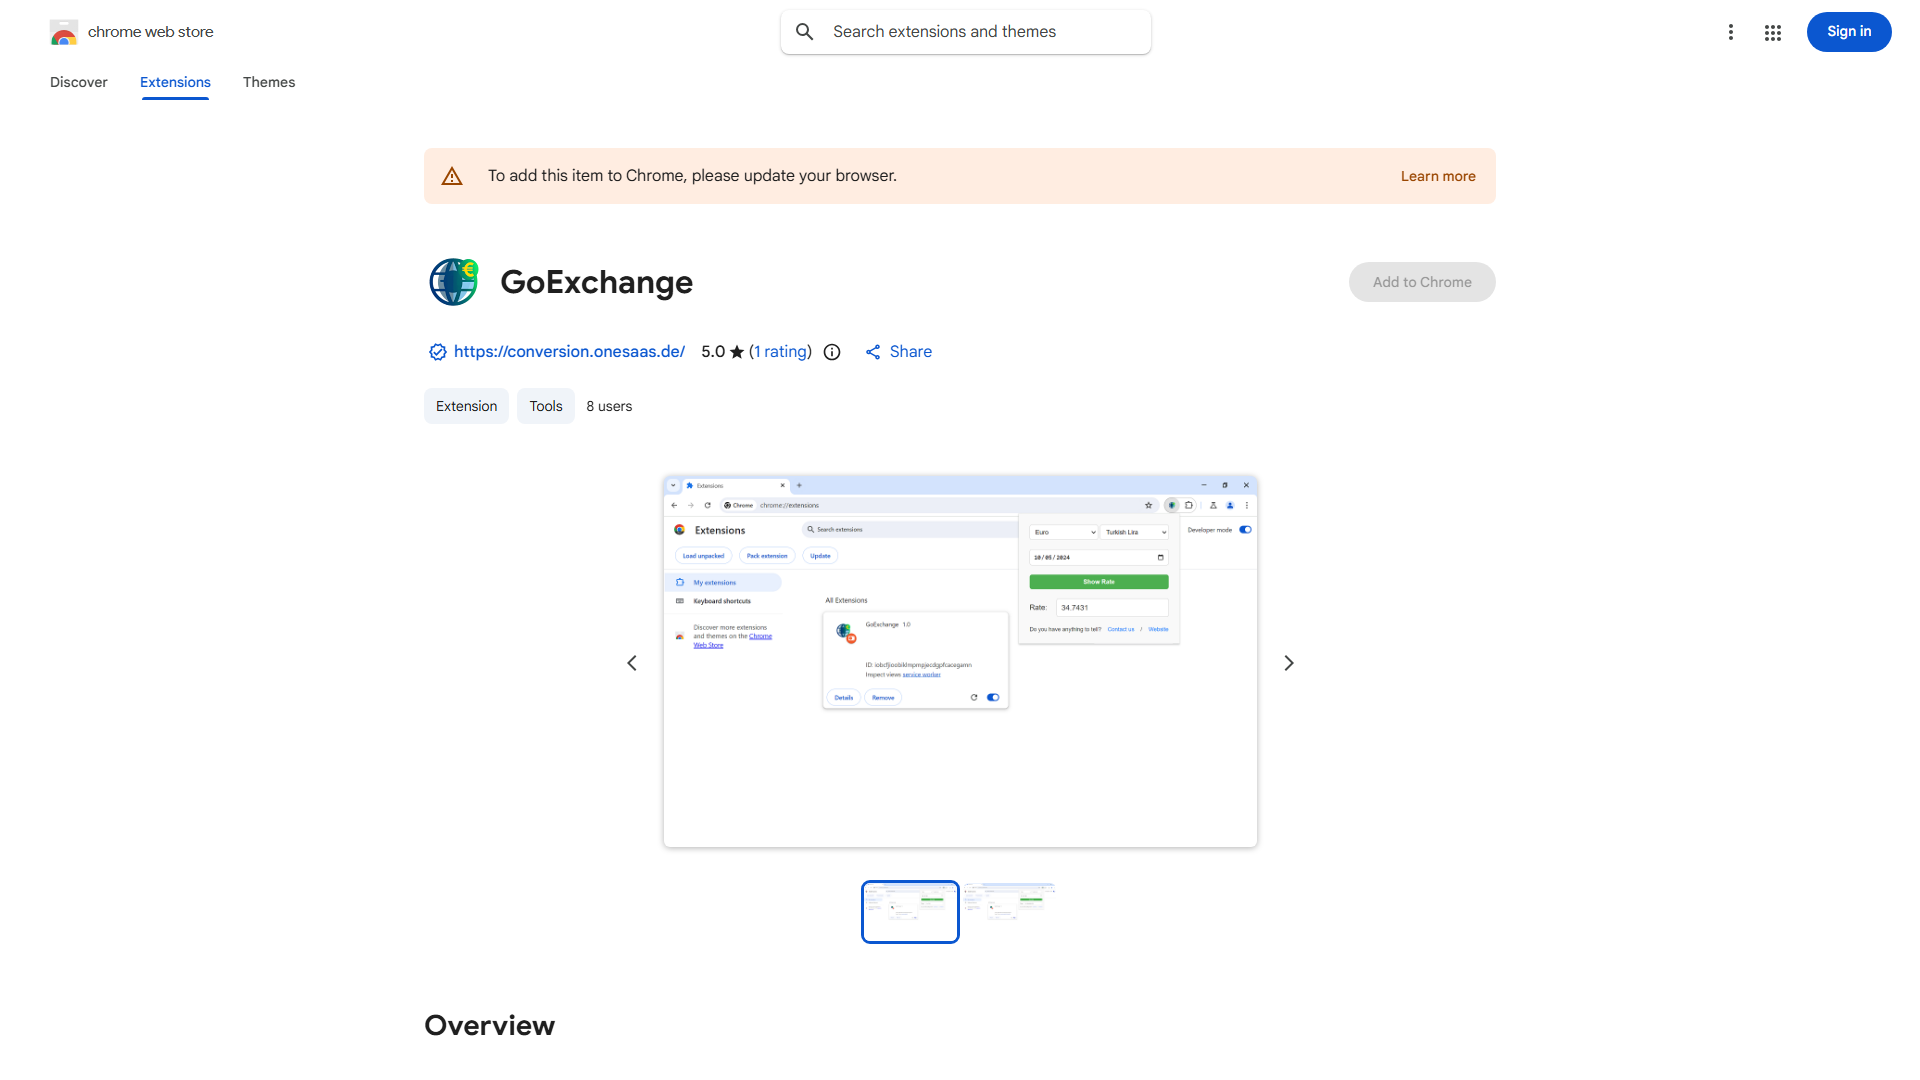Viewport: 1920px width, 1080px height.
Task: Switch to the Themes tab
Action: point(268,82)
